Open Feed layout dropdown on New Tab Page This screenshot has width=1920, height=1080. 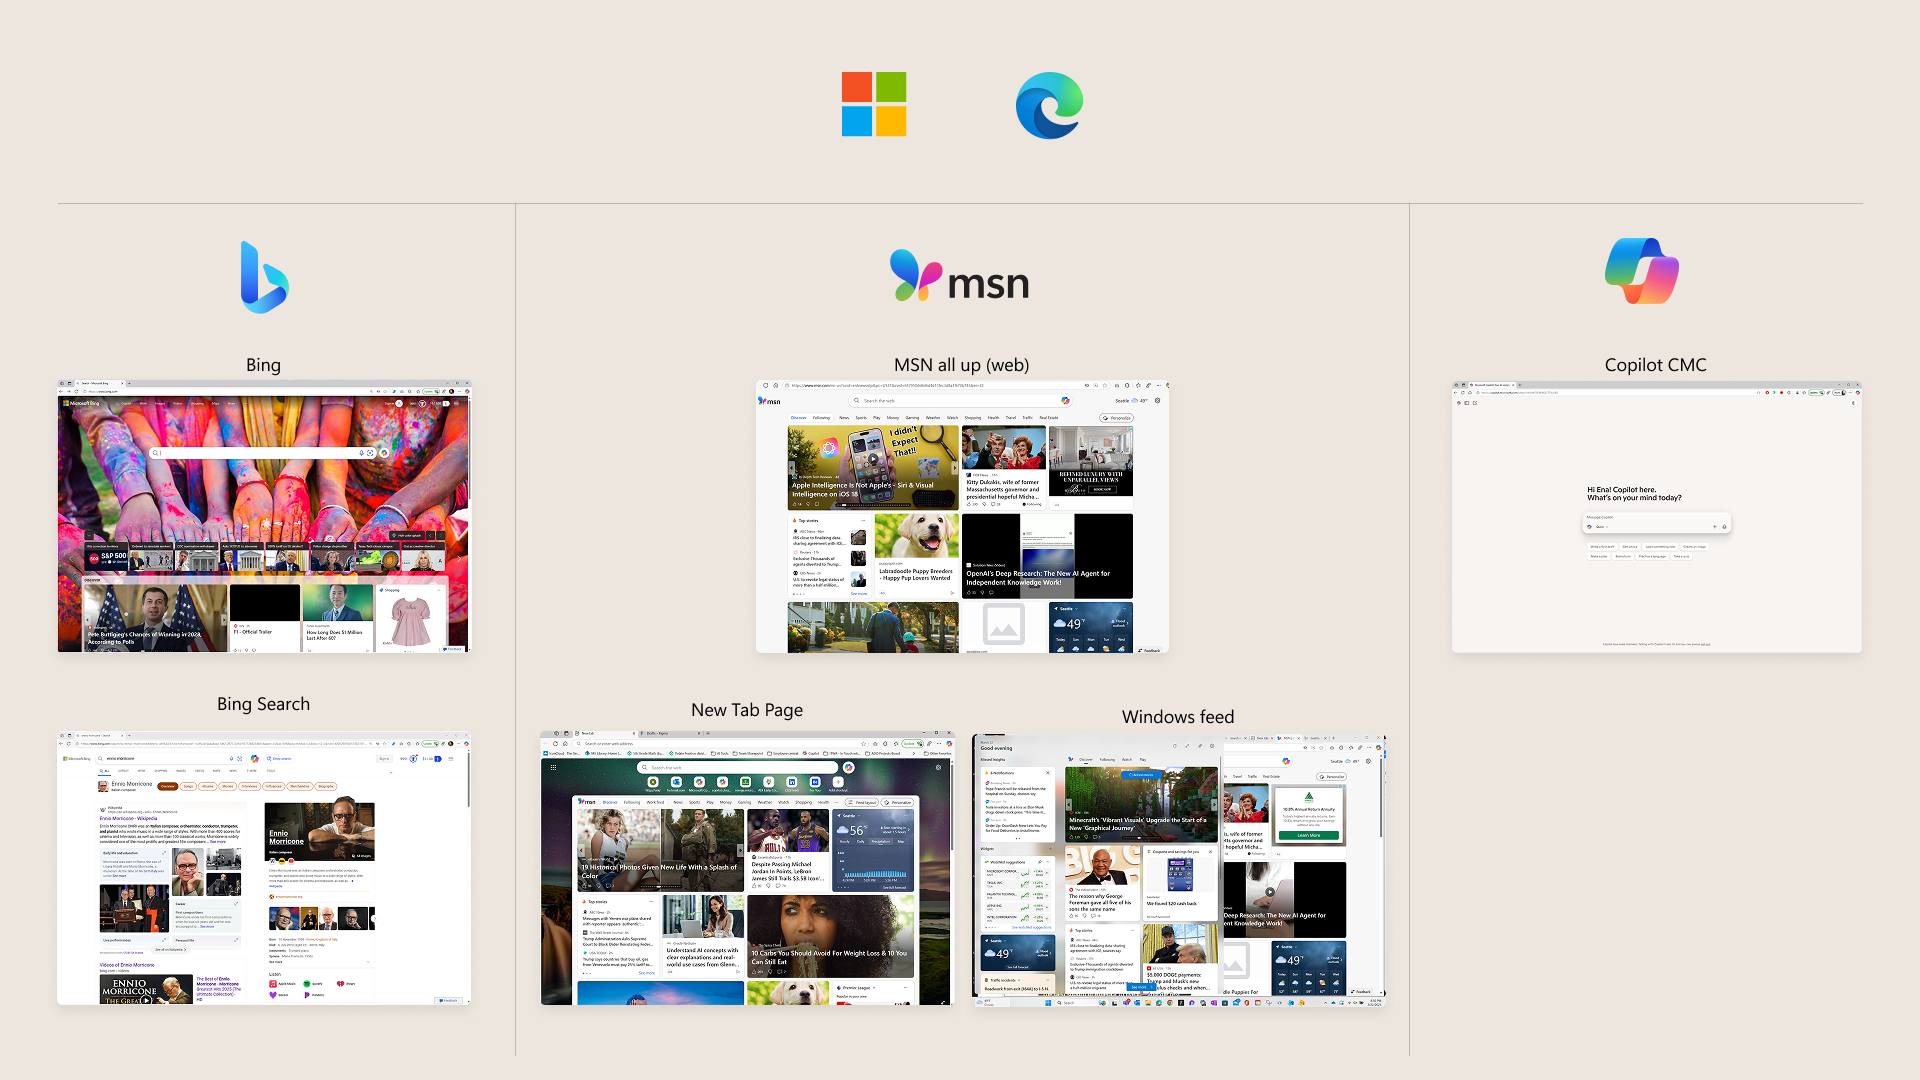pos(863,802)
